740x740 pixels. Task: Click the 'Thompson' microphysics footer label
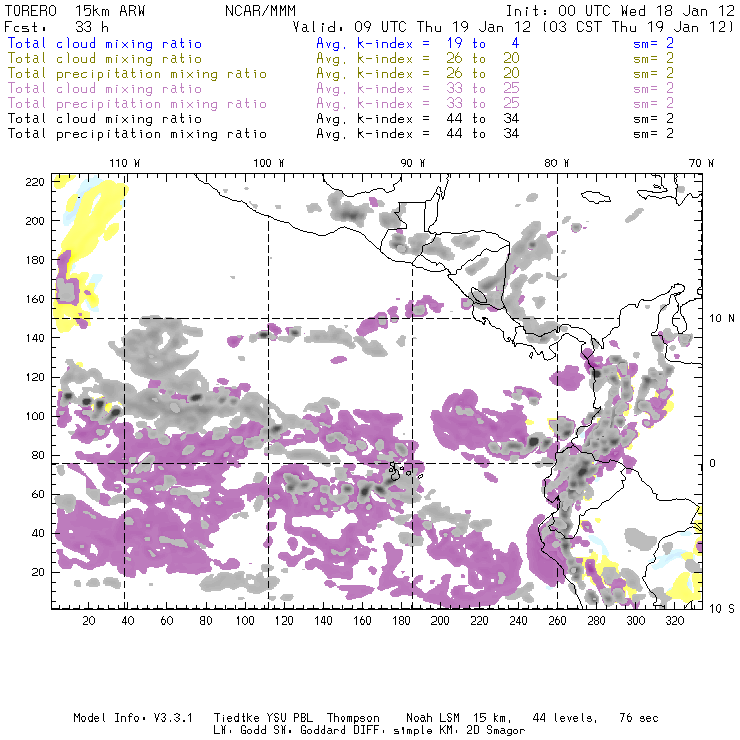[x=353, y=718]
